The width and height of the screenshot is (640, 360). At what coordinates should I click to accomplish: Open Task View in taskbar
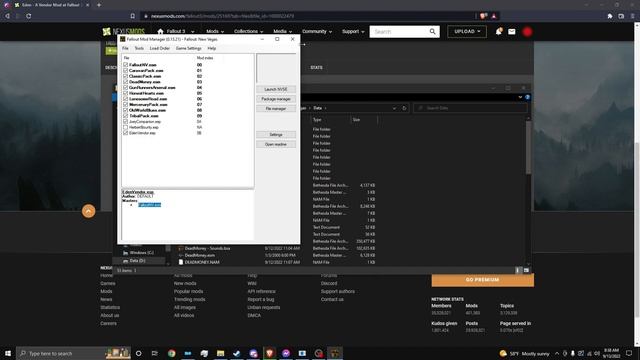click(x=155, y=353)
